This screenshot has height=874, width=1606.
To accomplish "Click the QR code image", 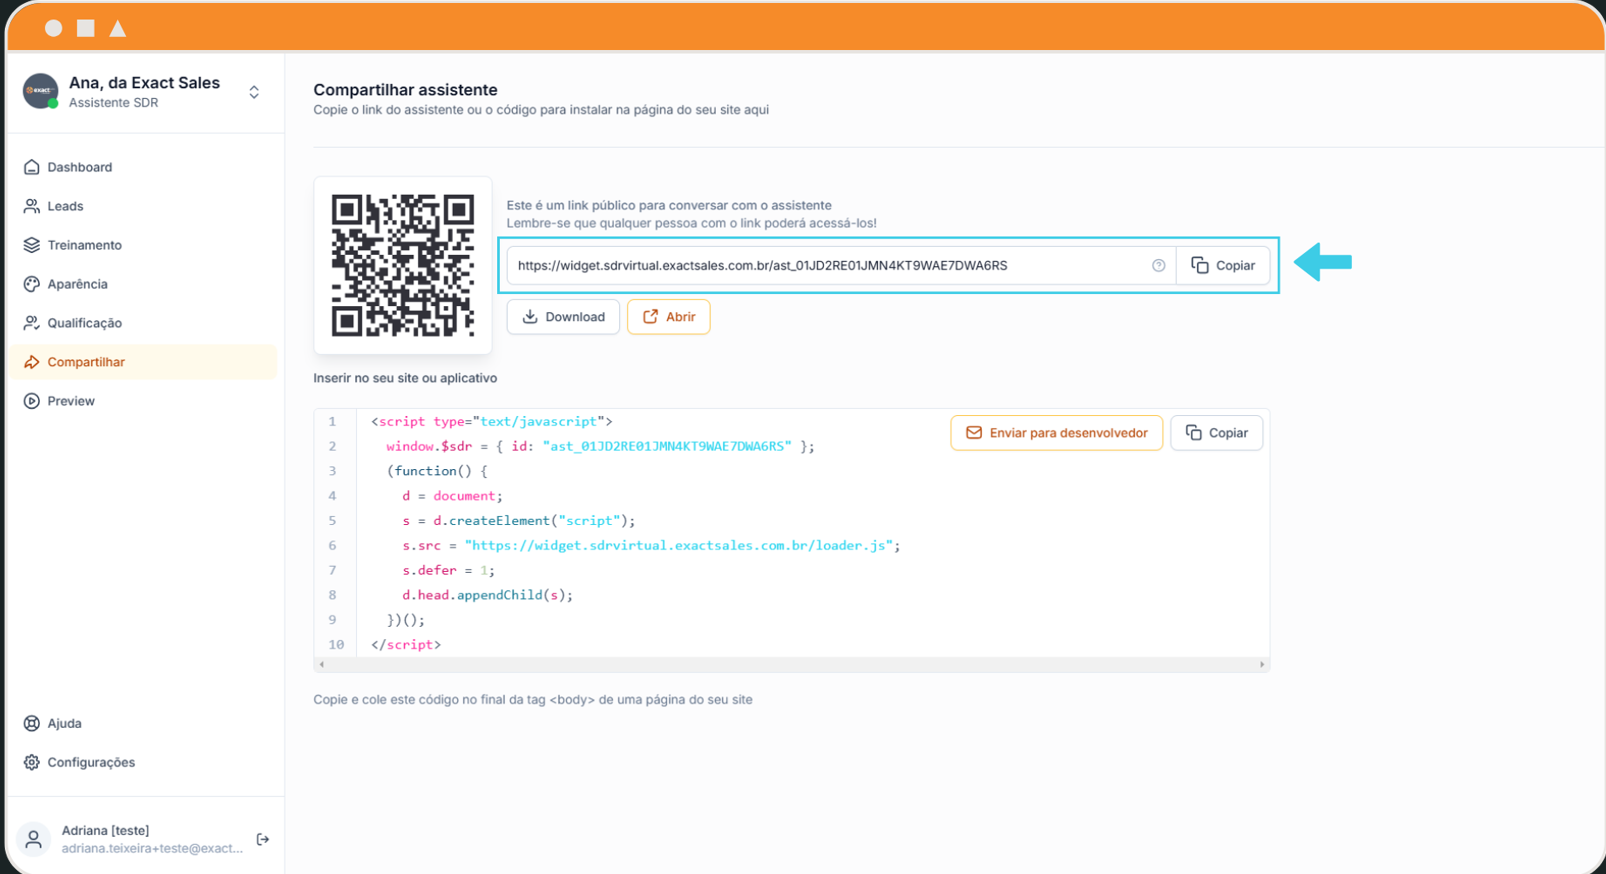I will point(403,265).
